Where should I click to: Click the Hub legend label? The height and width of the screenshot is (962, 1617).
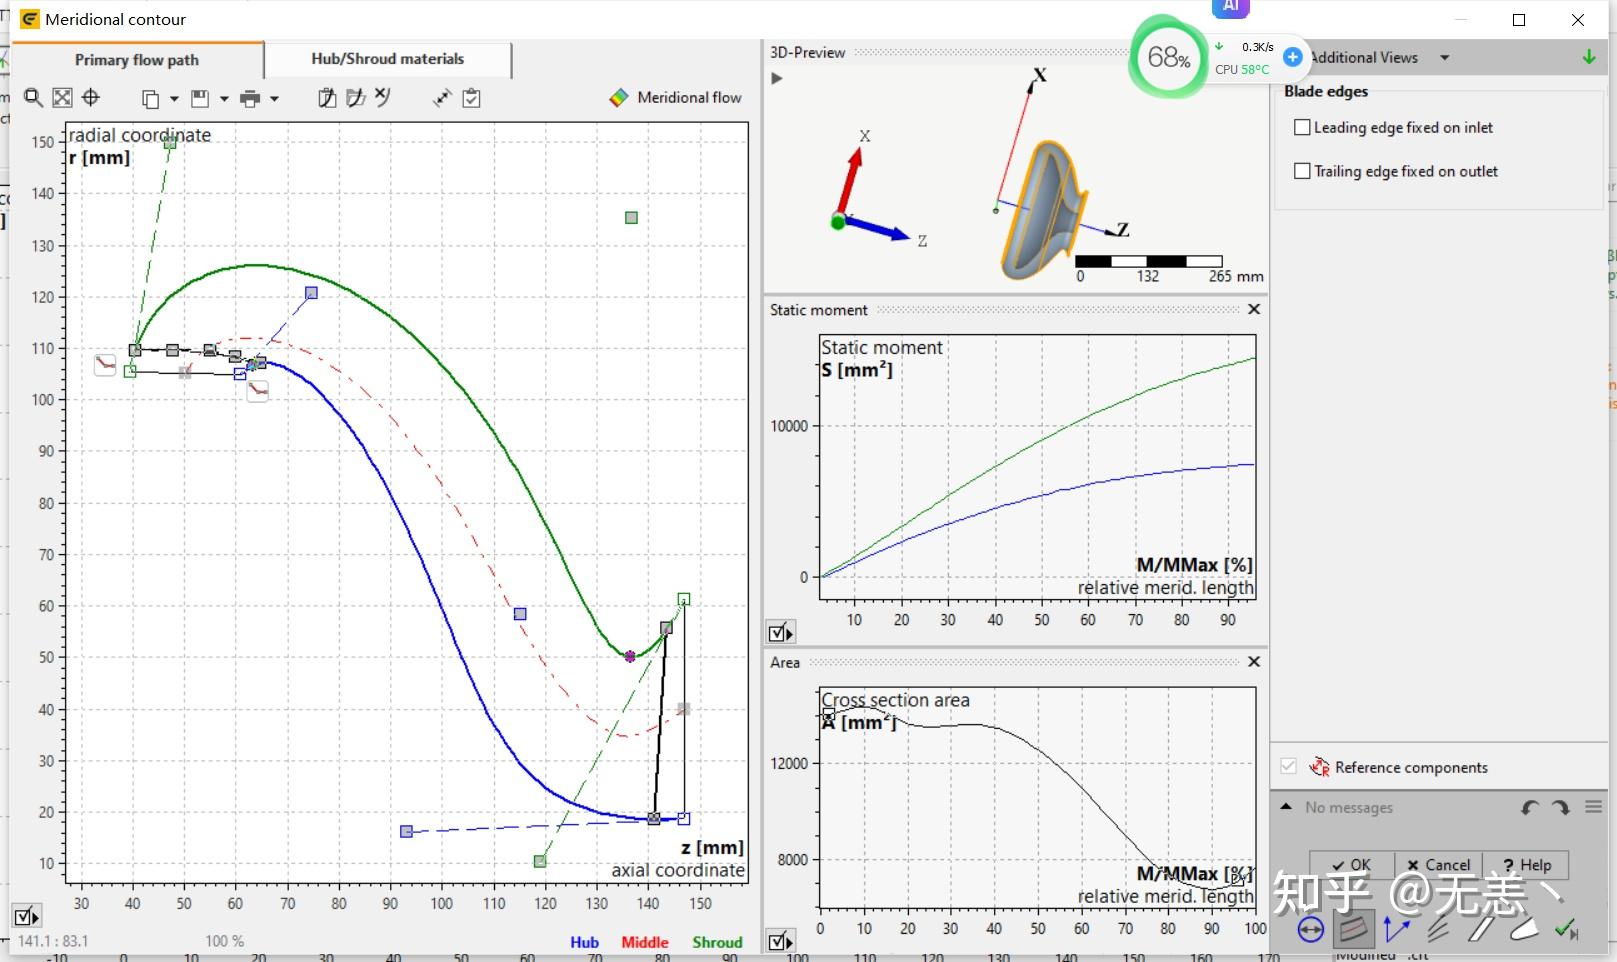584,942
